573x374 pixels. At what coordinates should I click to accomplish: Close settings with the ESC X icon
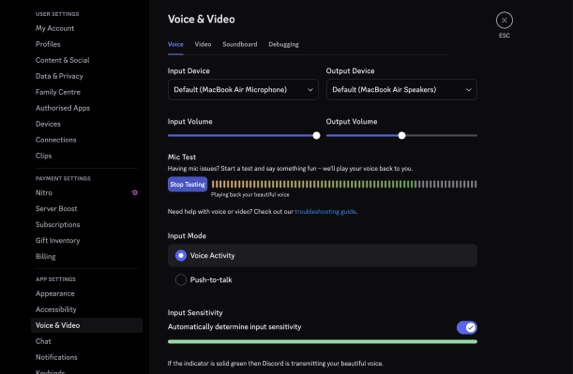point(504,20)
